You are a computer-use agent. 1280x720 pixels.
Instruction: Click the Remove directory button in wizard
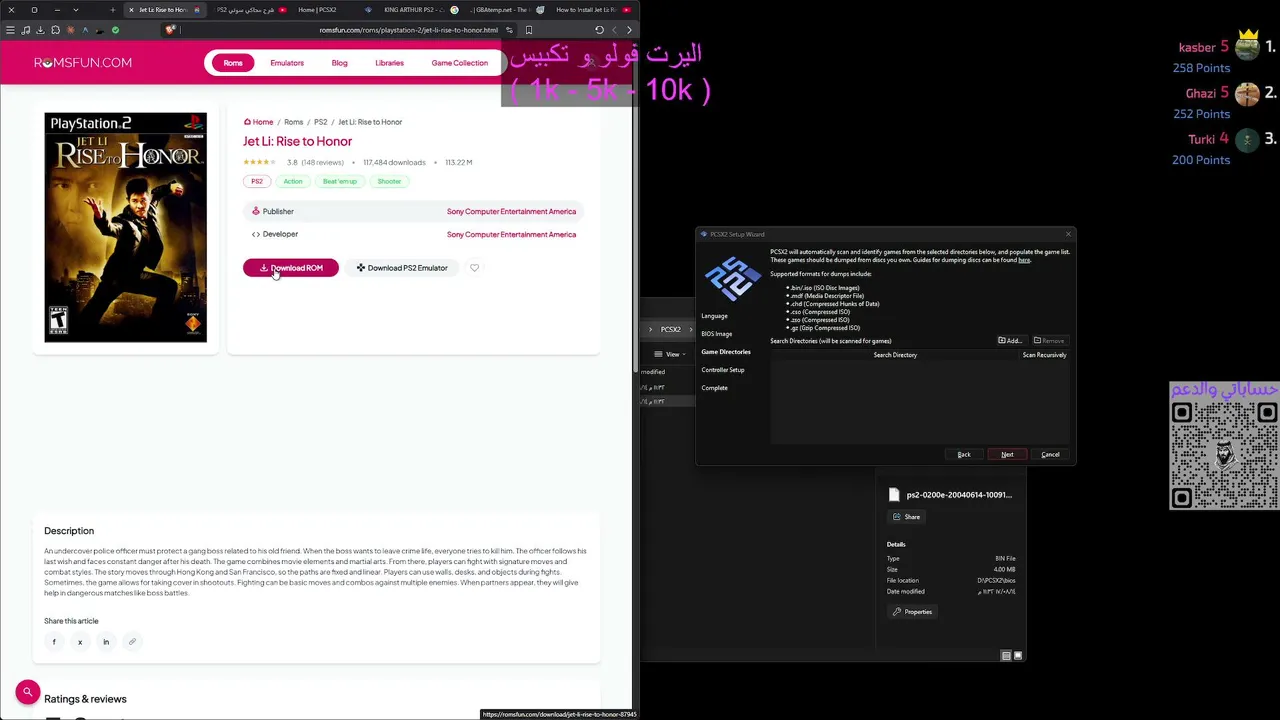point(1049,341)
